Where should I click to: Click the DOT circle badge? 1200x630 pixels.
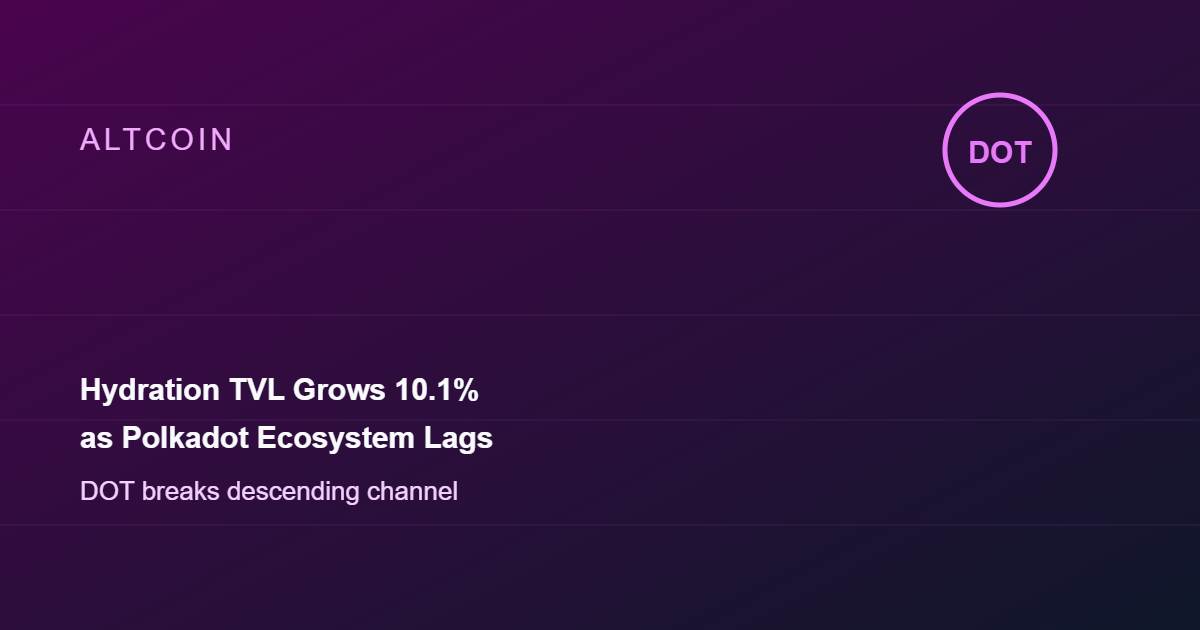click(x=1000, y=150)
